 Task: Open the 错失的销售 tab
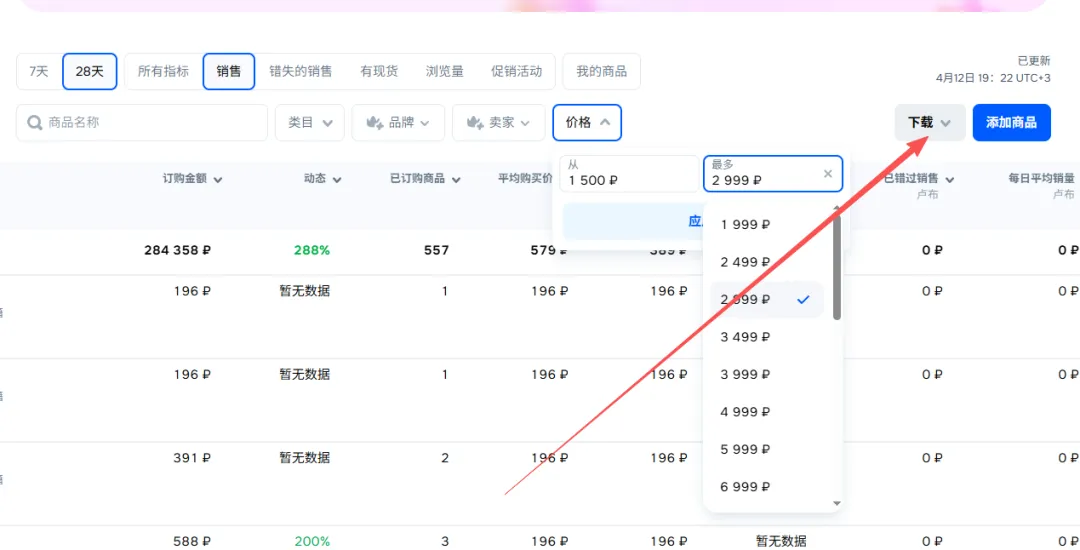[x=300, y=72]
